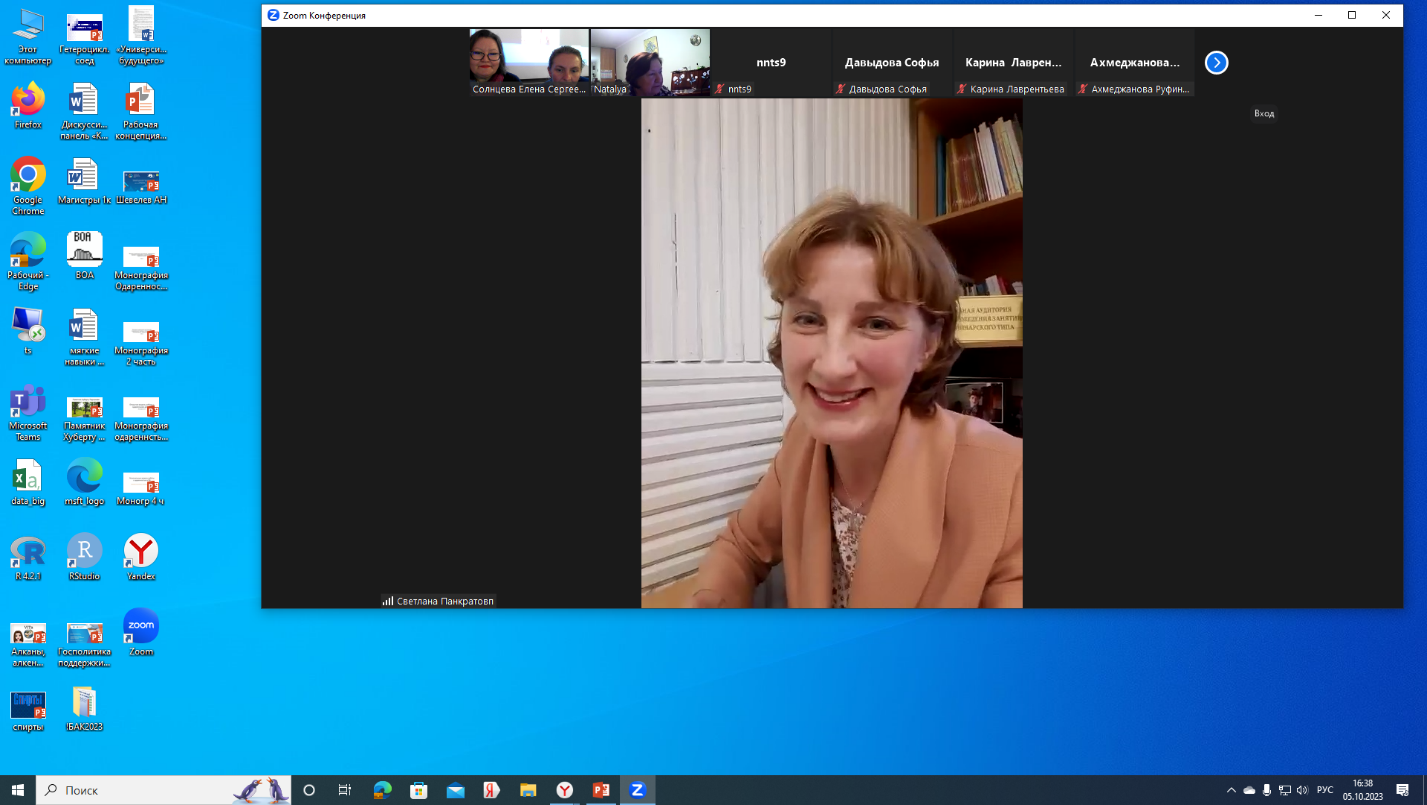
Task: Open the Рабочий - Edge desktop shortcut
Action: pyautogui.click(x=28, y=261)
